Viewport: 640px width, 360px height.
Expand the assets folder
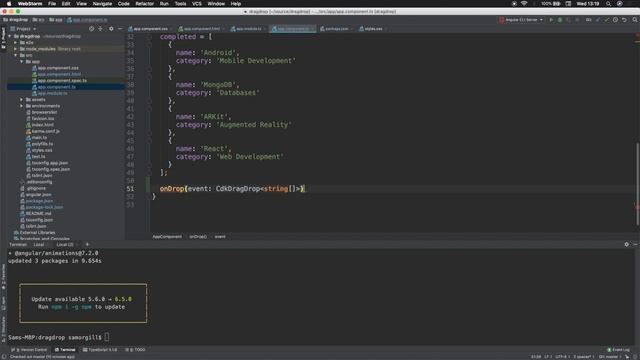(x=22, y=100)
